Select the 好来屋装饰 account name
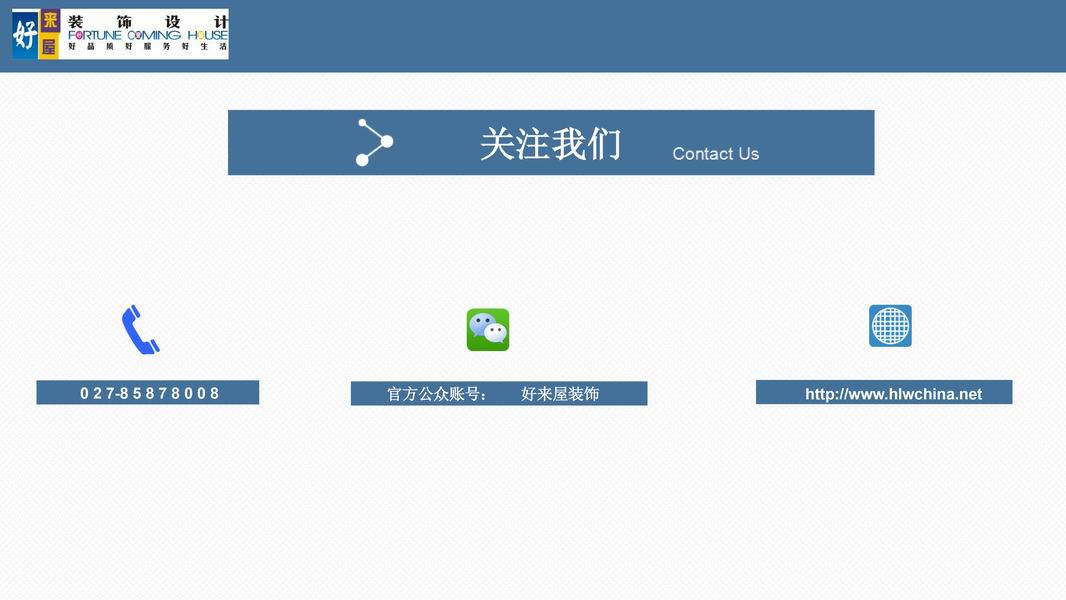1066x600 pixels. [560, 394]
